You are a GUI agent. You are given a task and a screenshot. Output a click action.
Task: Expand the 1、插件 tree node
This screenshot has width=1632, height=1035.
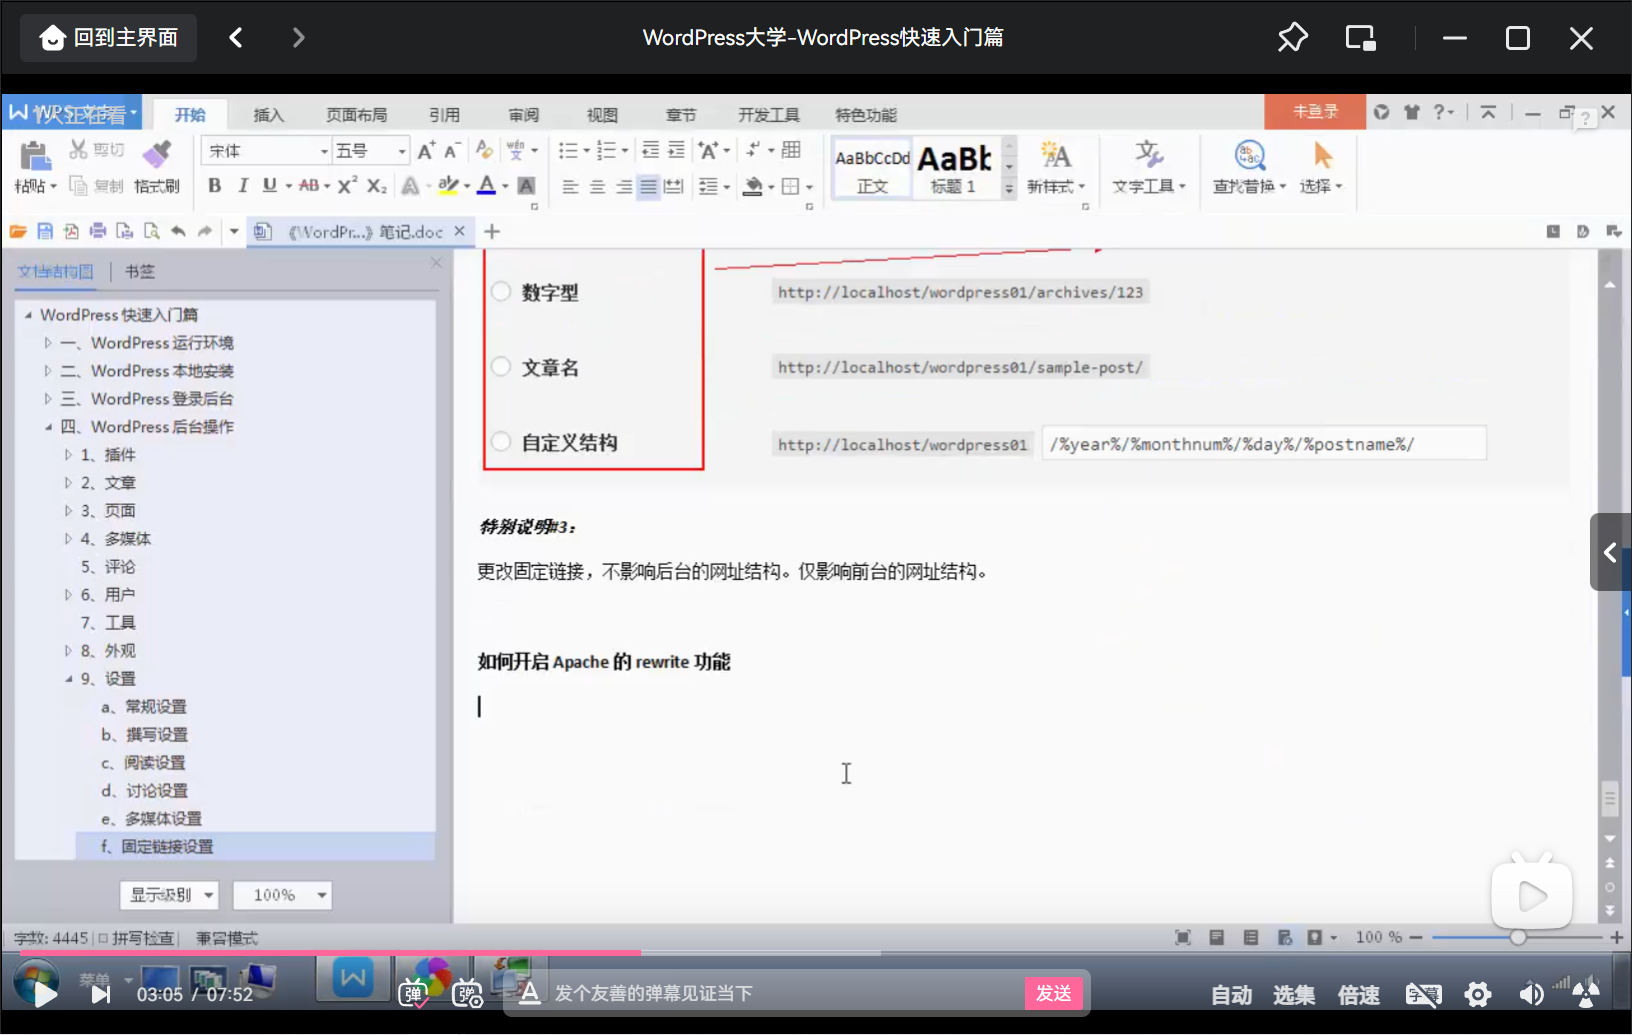click(69, 455)
